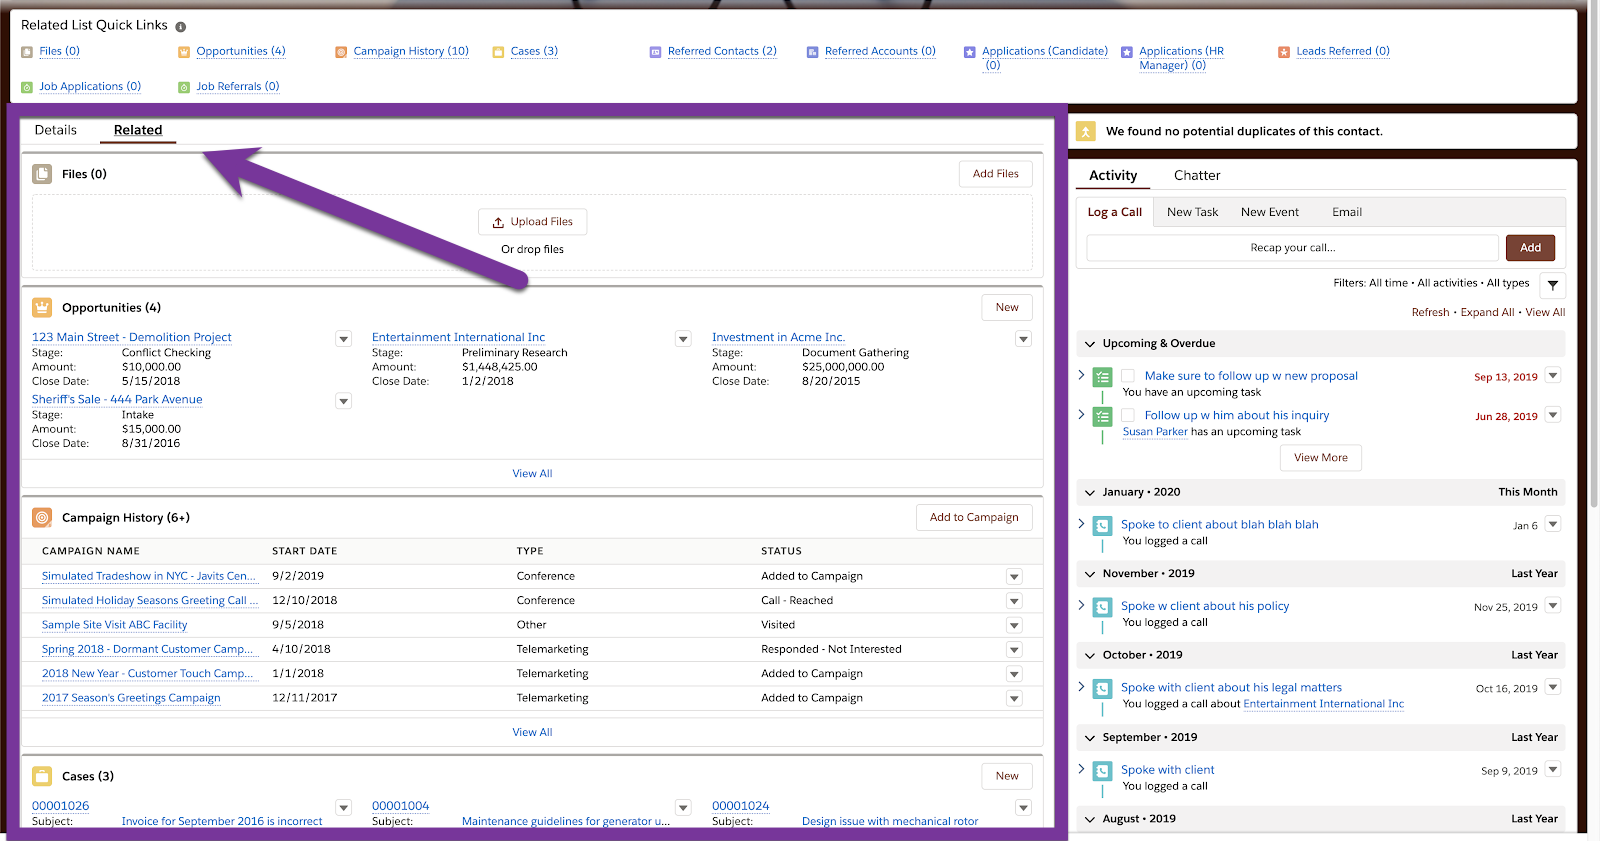This screenshot has height=841, width=1600.
Task: Collapse the October 2019 activity section
Action: [x=1090, y=656]
